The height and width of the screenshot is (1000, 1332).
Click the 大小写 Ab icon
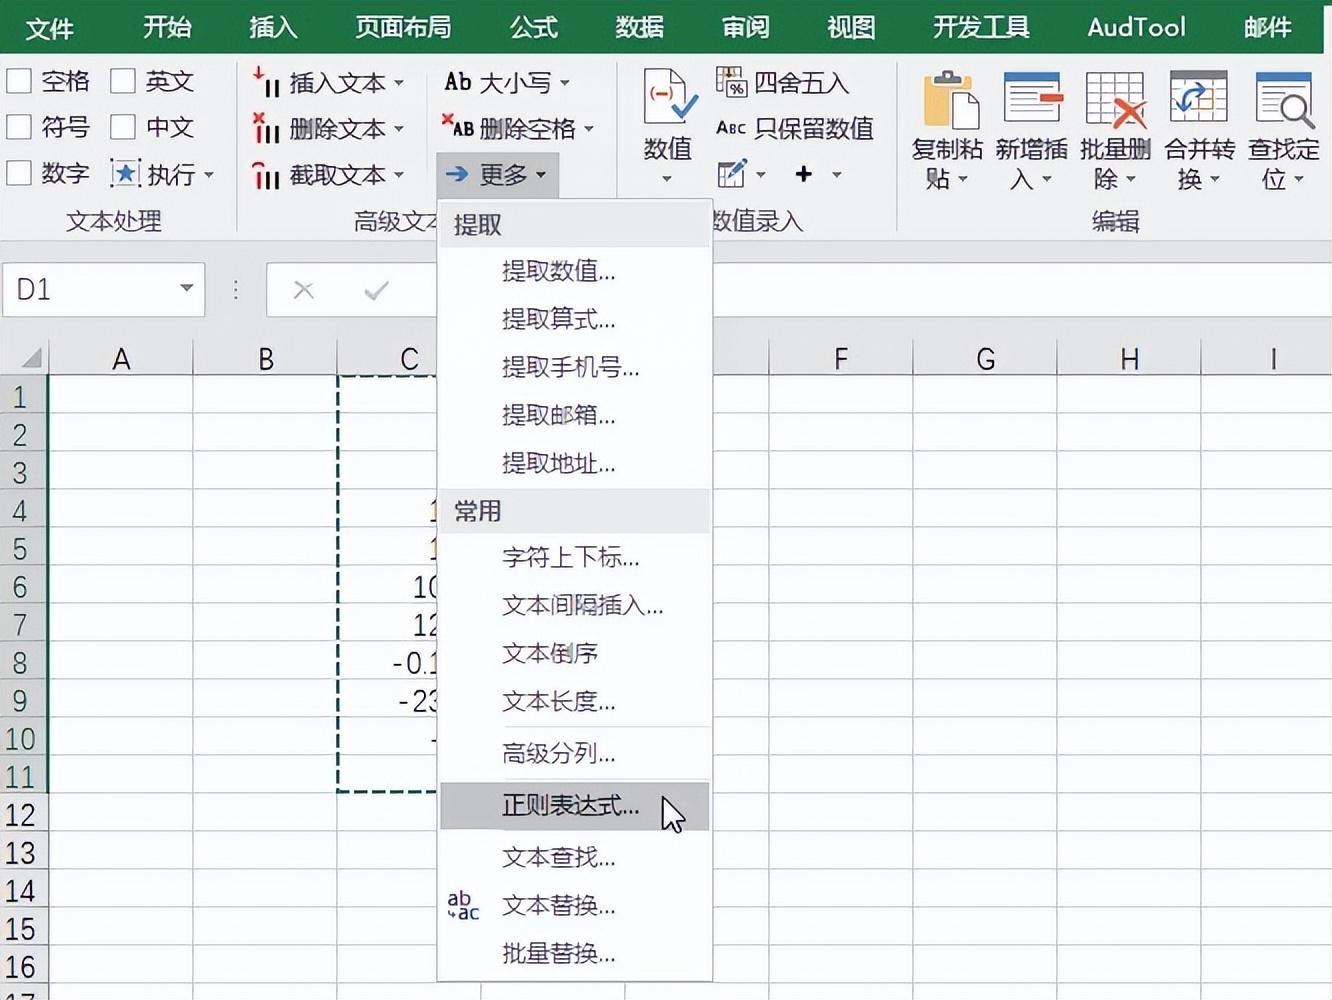[458, 82]
